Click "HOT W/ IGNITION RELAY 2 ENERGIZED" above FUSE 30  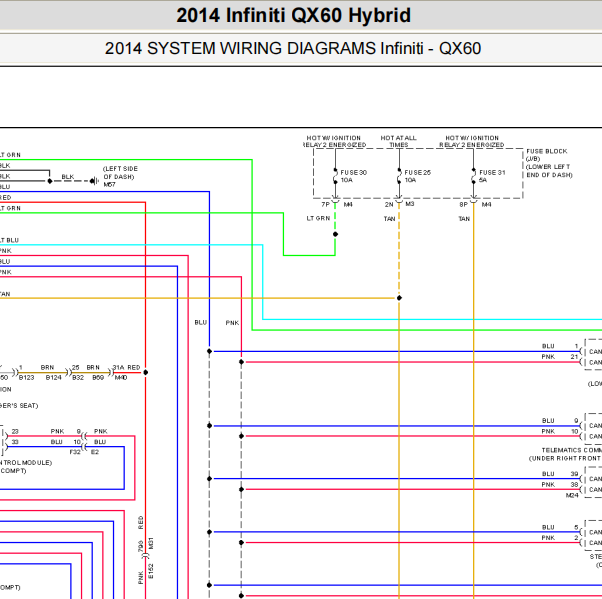click(x=334, y=141)
